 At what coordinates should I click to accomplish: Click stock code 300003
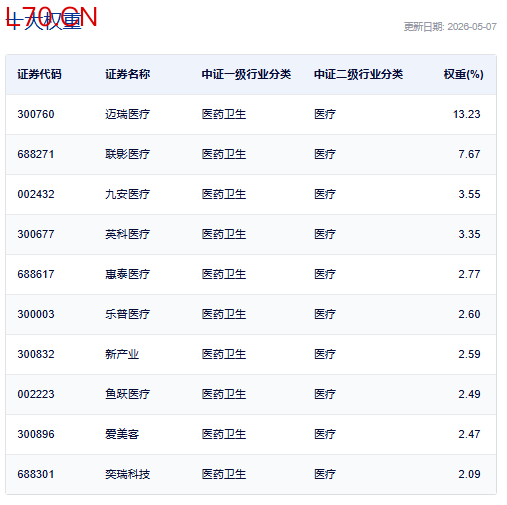[x=36, y=314]
